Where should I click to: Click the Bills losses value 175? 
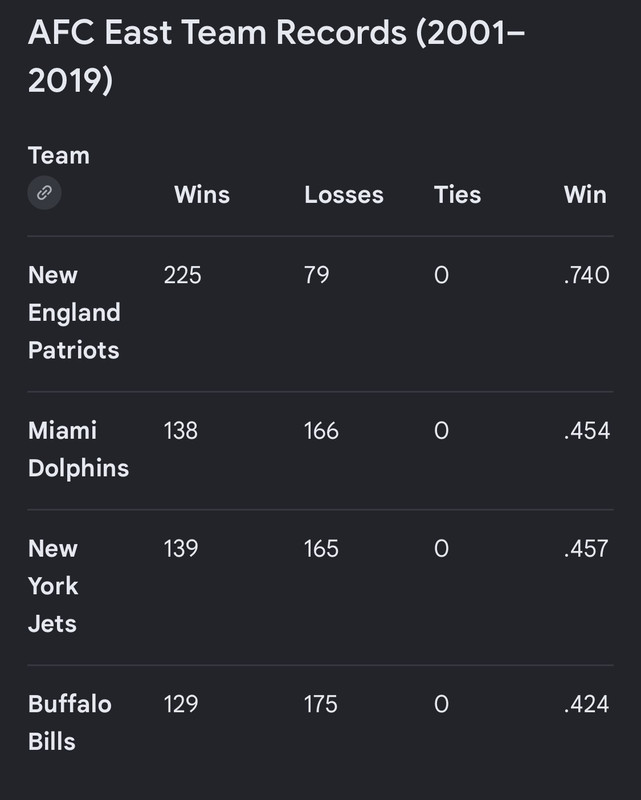pyautogui.click(x=320, y=705)
